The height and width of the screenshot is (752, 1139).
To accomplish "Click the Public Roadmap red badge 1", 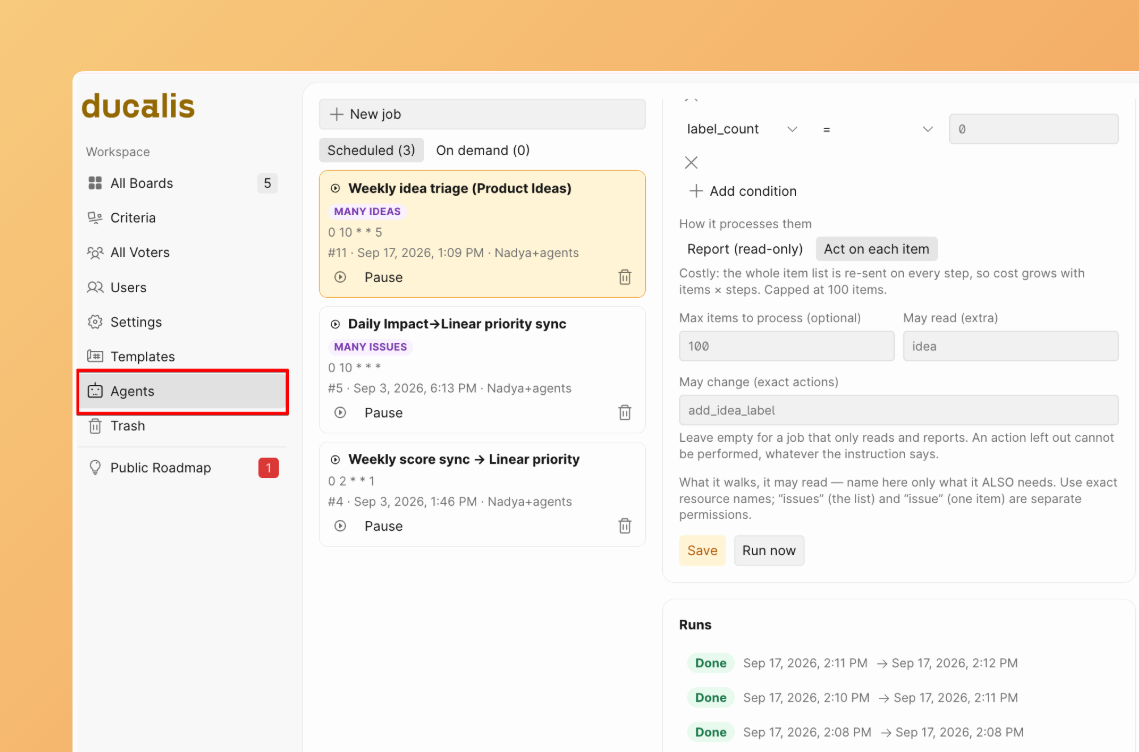I will tap(269, 467).
